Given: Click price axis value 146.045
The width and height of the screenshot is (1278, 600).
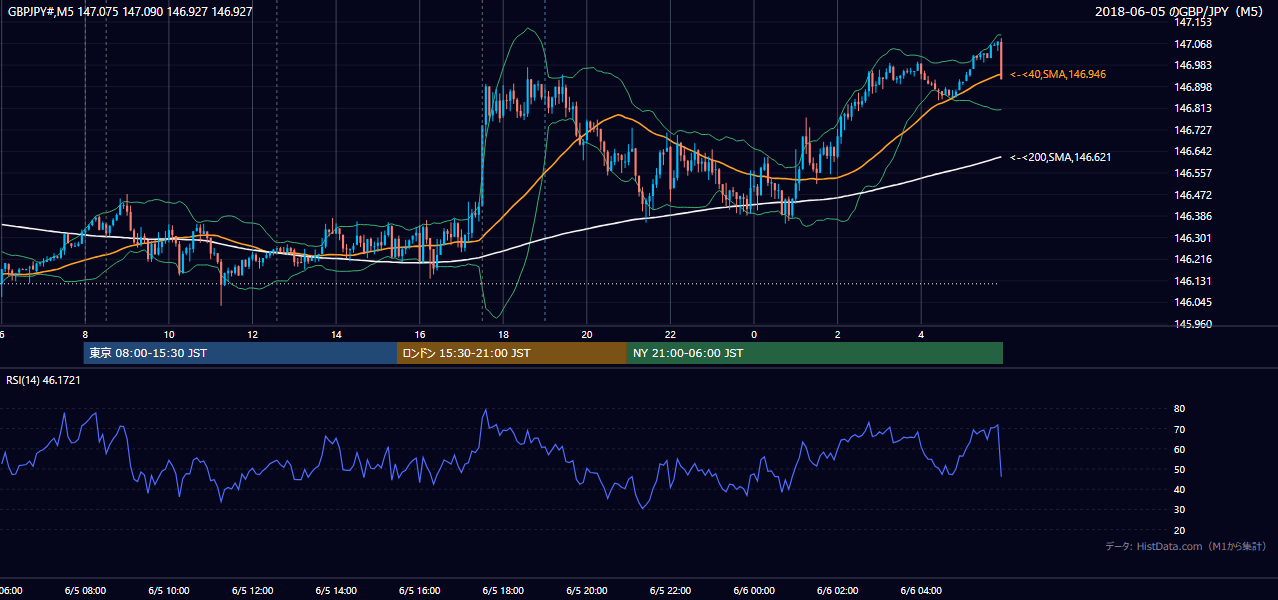Looking at the screenshot, I should (1194, 302).
